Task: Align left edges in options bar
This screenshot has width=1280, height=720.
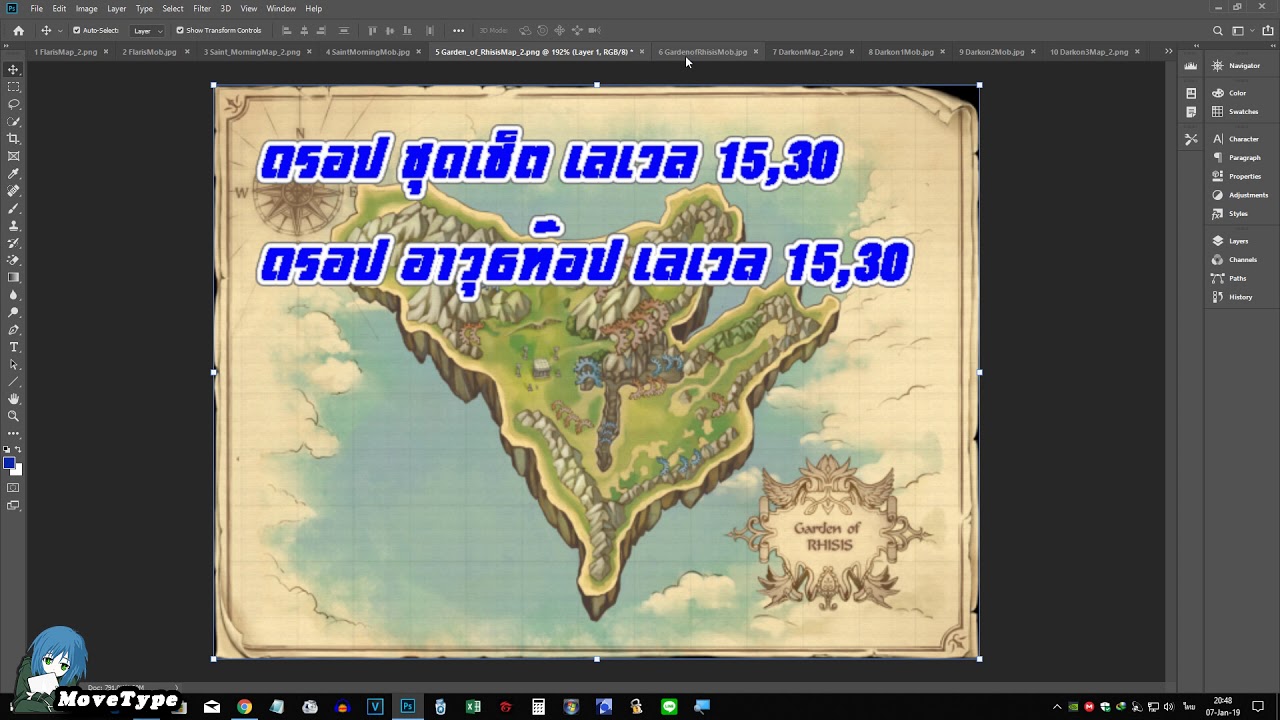Action: (287, 30)
